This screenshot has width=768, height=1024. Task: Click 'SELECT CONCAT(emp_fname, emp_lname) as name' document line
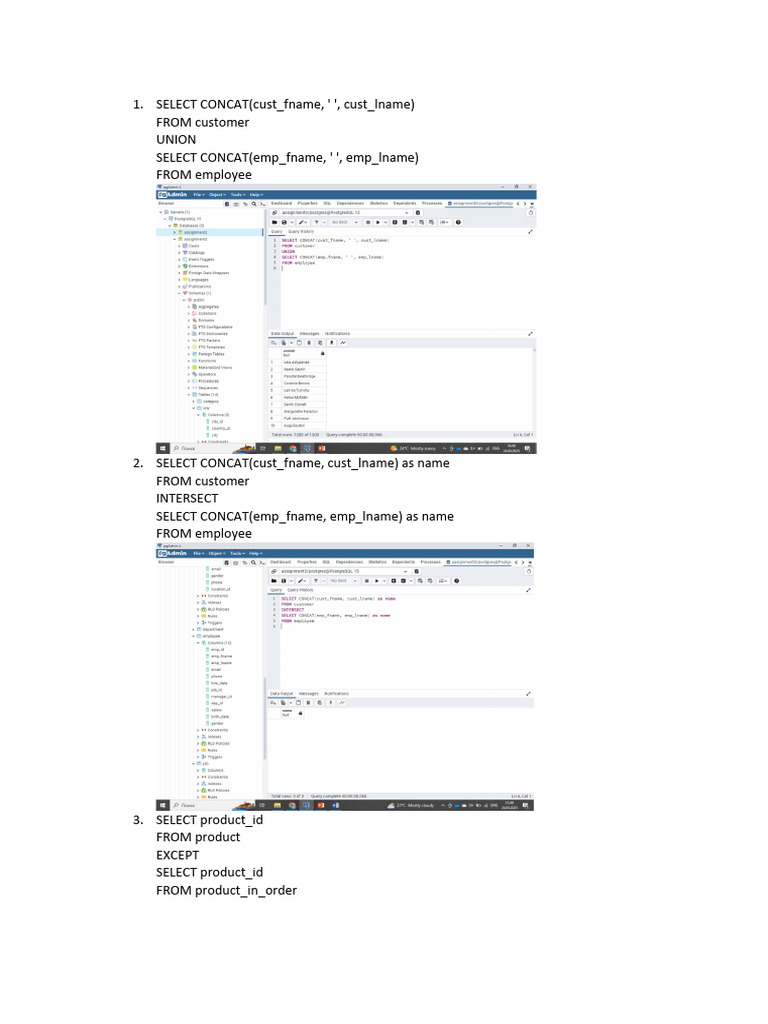coord(304,517)
